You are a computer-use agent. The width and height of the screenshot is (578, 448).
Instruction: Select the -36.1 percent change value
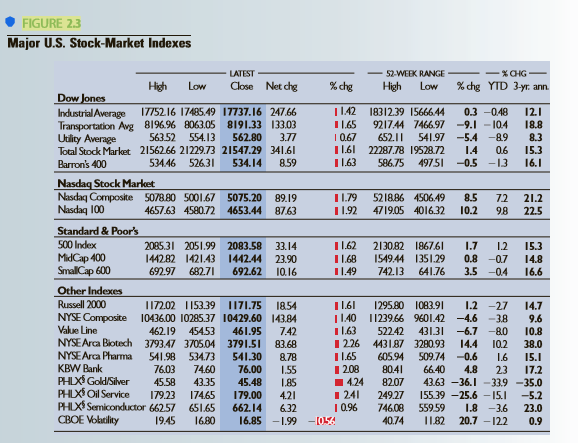(x=464, y=382)
